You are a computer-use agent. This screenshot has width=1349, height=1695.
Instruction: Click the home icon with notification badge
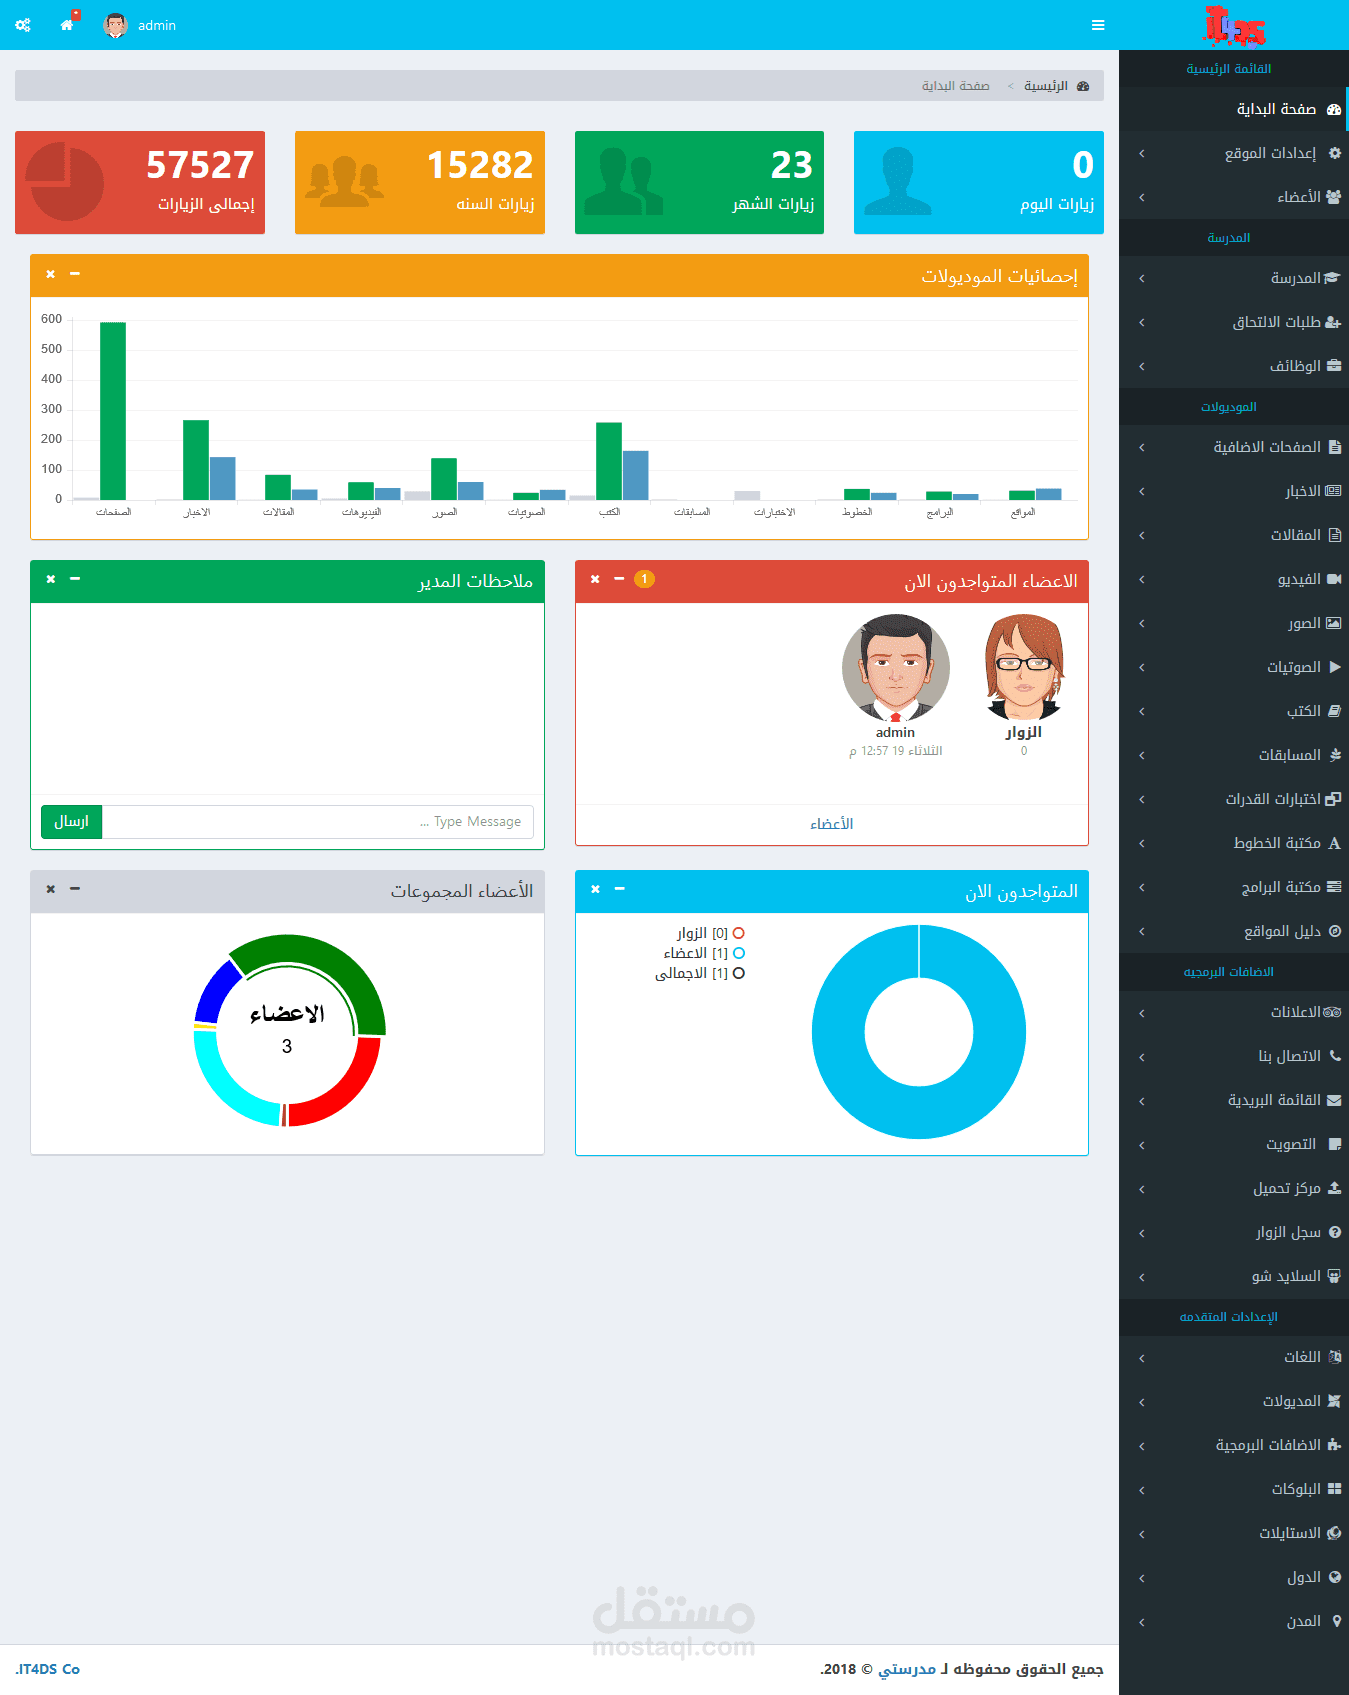coord(68,23)
